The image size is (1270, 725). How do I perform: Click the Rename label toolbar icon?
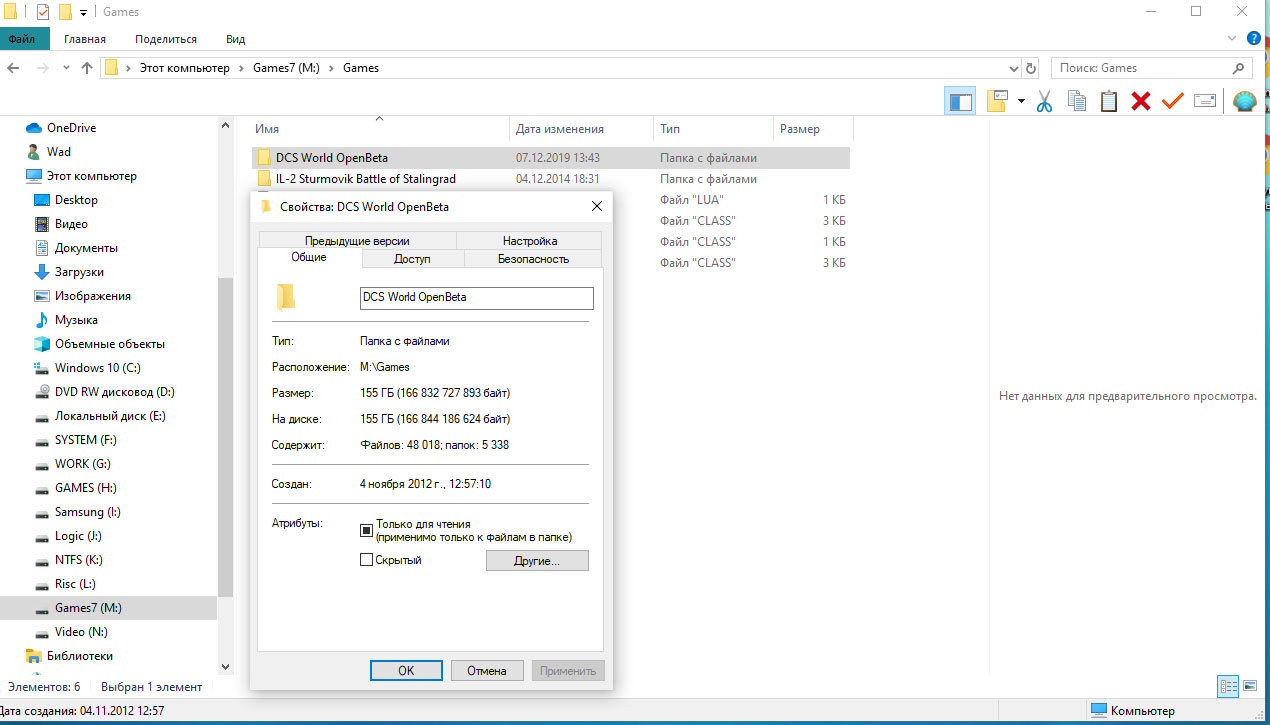click(1205, 101)
